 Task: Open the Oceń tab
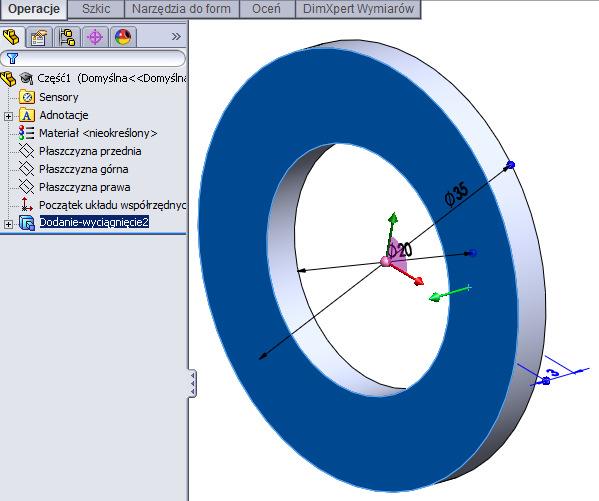266,9
